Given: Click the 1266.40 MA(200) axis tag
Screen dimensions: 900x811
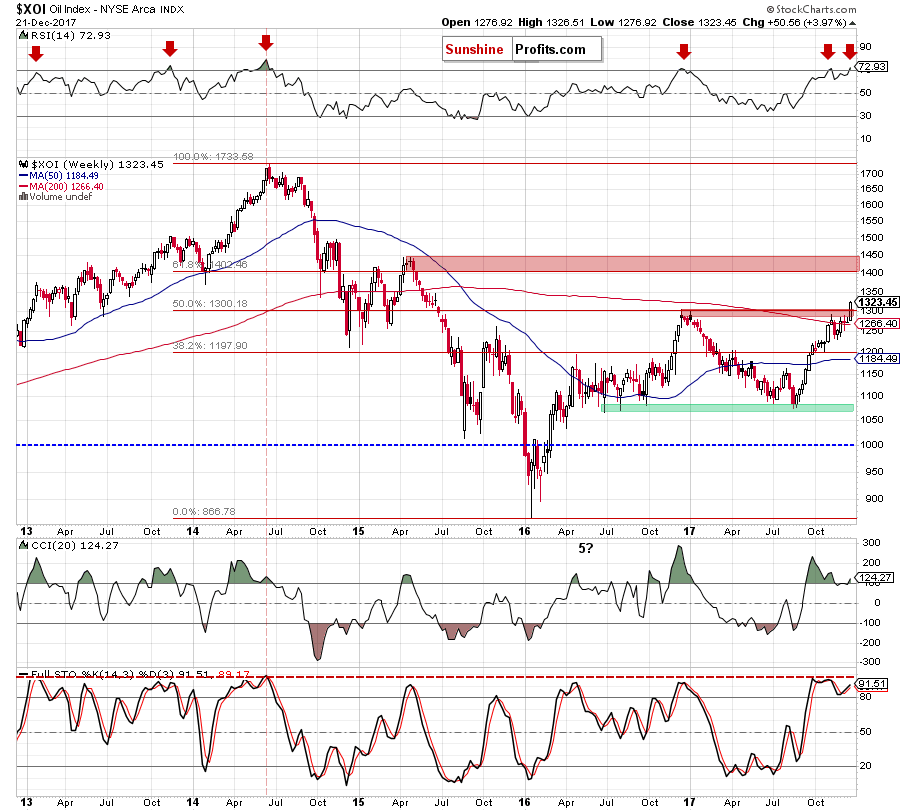Looking at the screenshot, I should 876,324.
